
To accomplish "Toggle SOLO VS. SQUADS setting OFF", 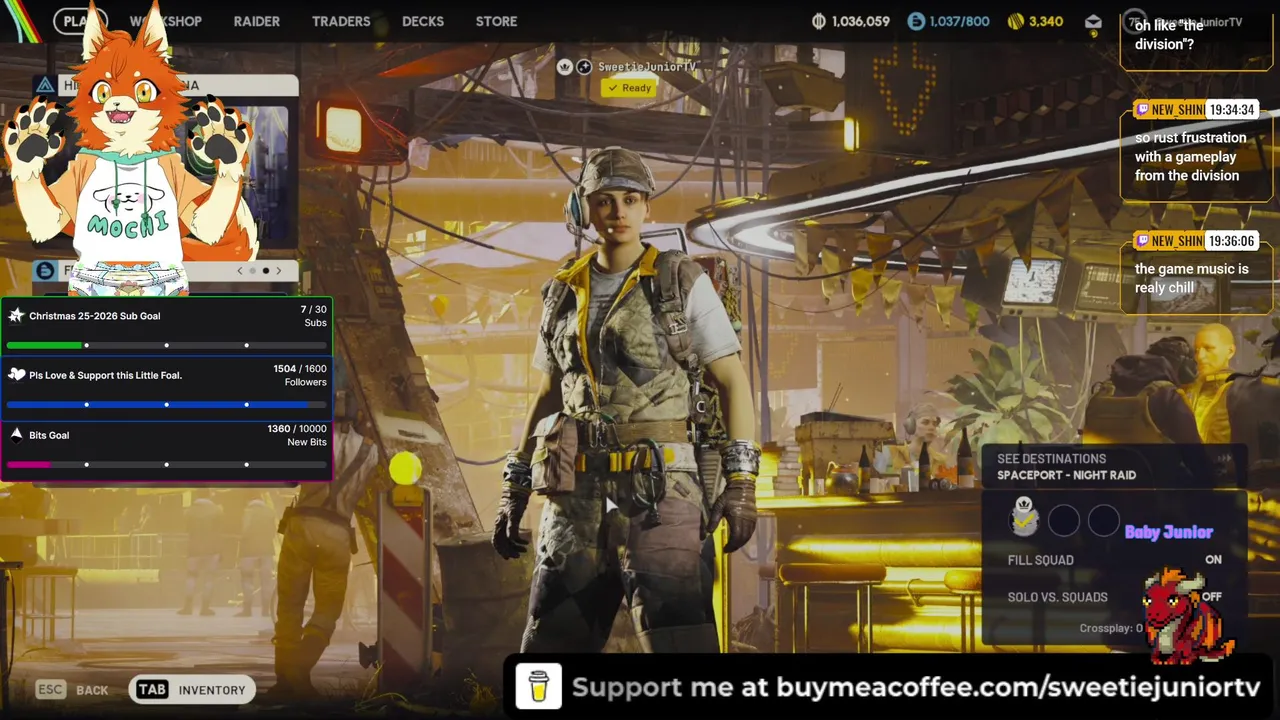I will 1115,597.
